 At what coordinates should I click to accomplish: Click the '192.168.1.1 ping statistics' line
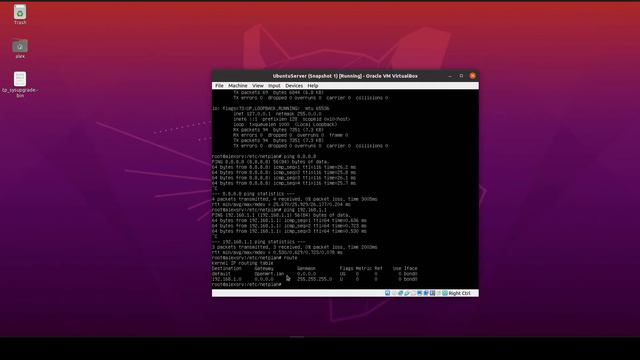pyautogui.click(x=259, y=242)
